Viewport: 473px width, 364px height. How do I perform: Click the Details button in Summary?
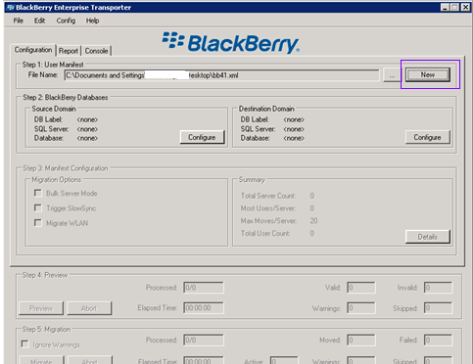[x=427, y=237]
